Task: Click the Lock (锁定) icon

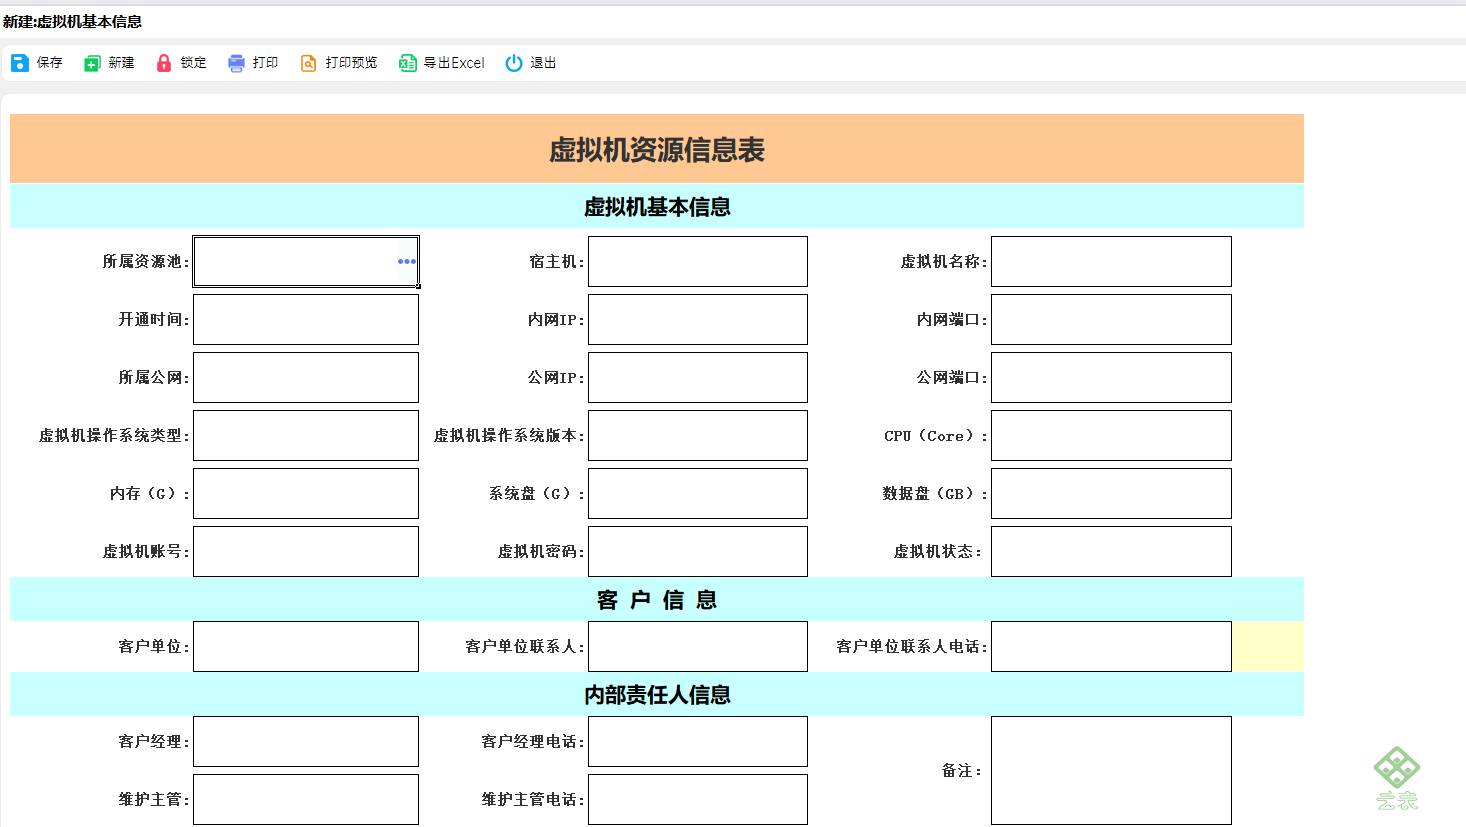Action: 164,63
